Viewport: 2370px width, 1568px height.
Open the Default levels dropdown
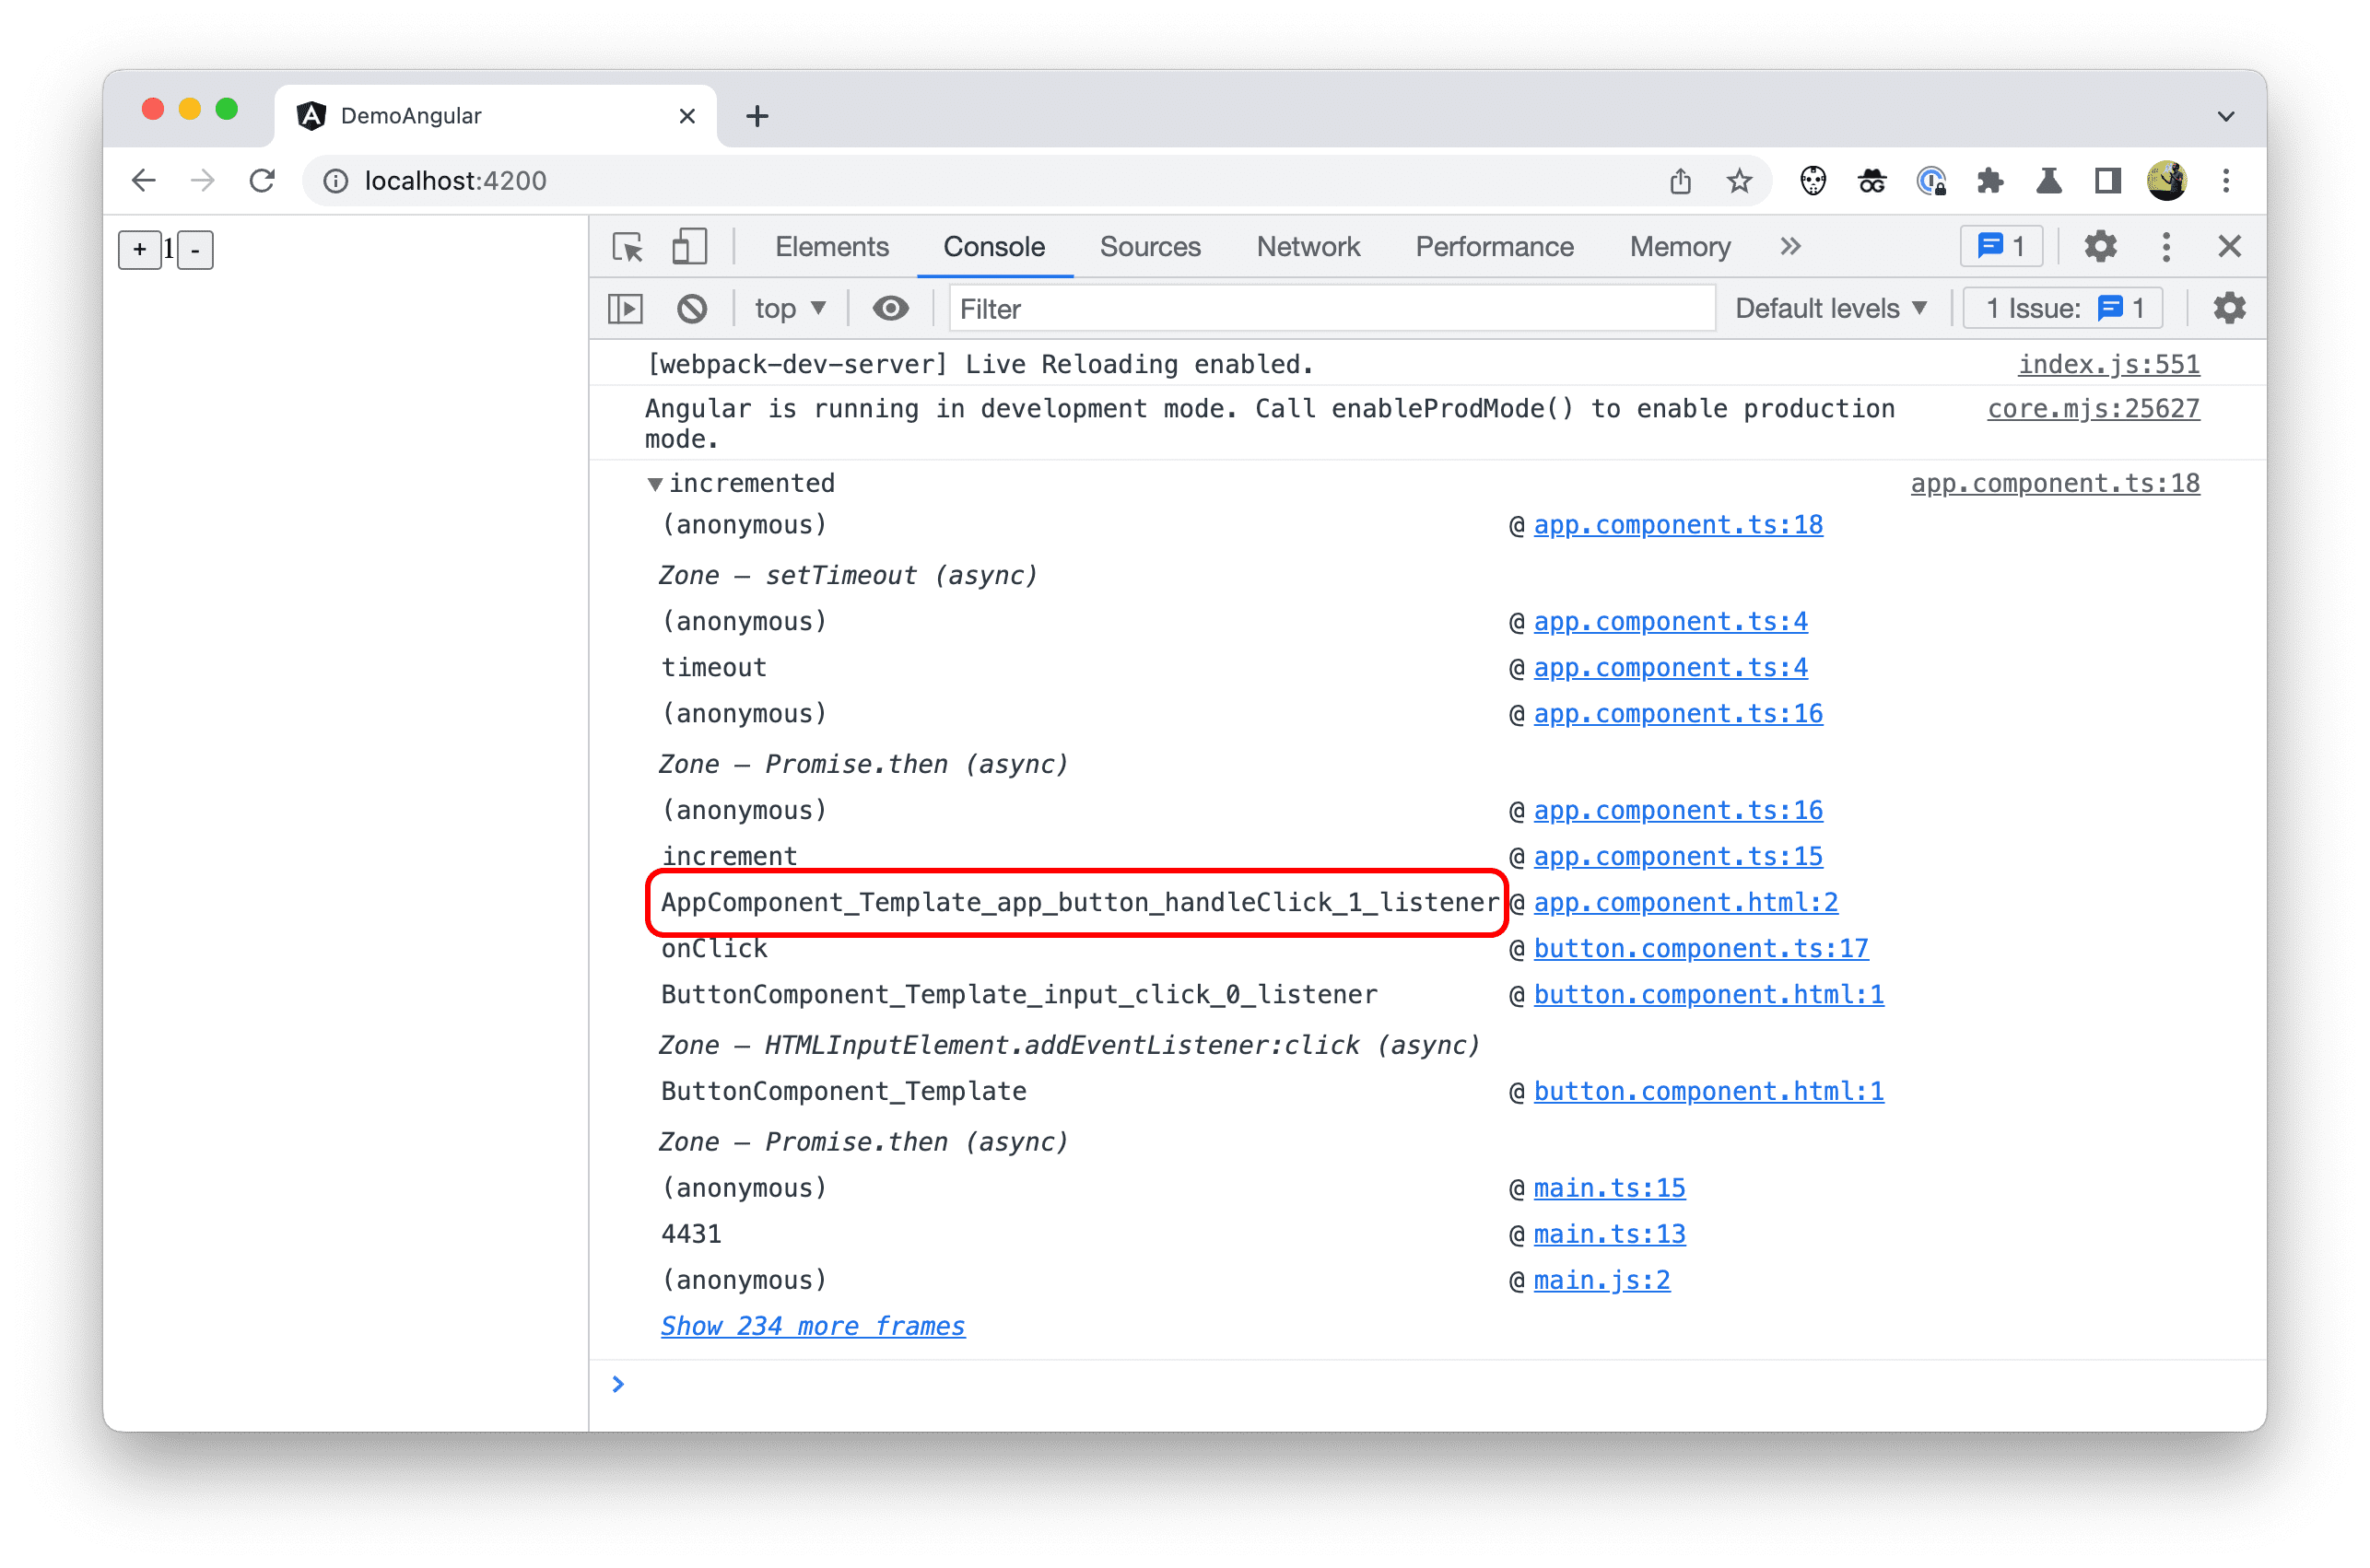(1829, 310)
